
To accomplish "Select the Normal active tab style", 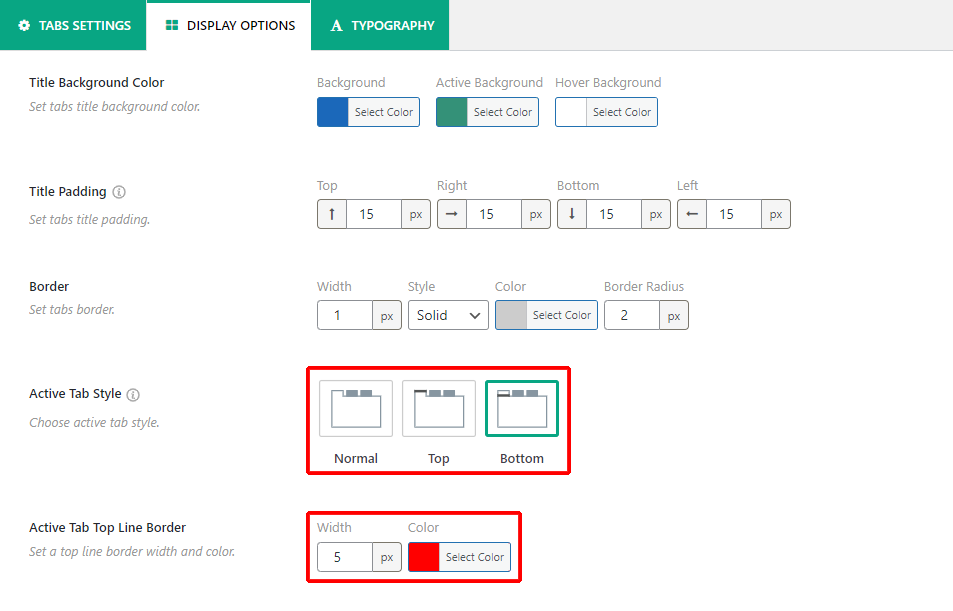I will click(356, 408).
